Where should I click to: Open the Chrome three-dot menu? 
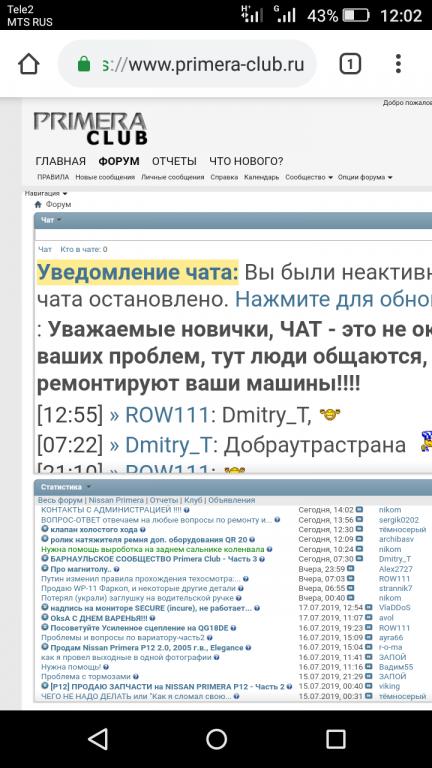398,64
